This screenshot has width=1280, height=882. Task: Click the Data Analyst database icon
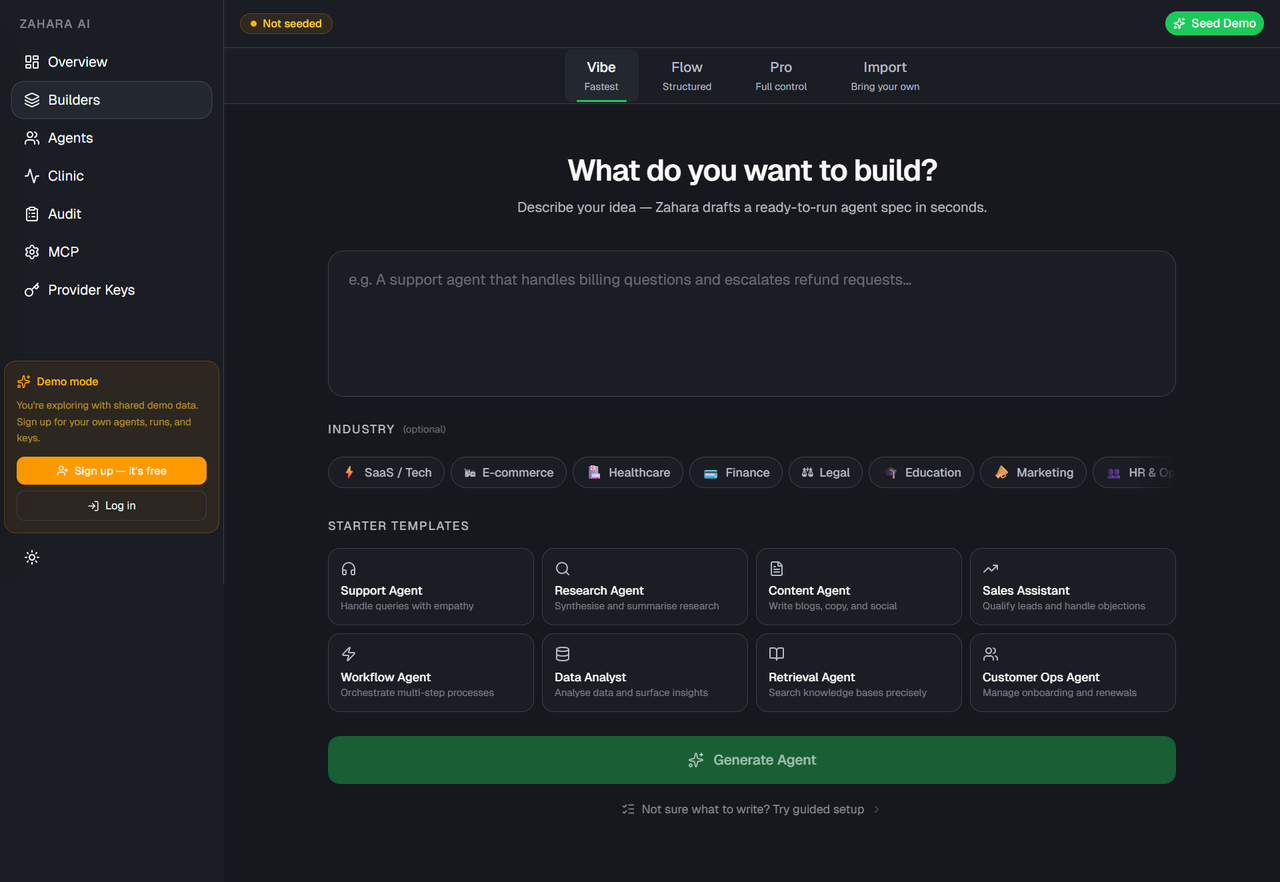pyautogui.click(x=563, y=654)
